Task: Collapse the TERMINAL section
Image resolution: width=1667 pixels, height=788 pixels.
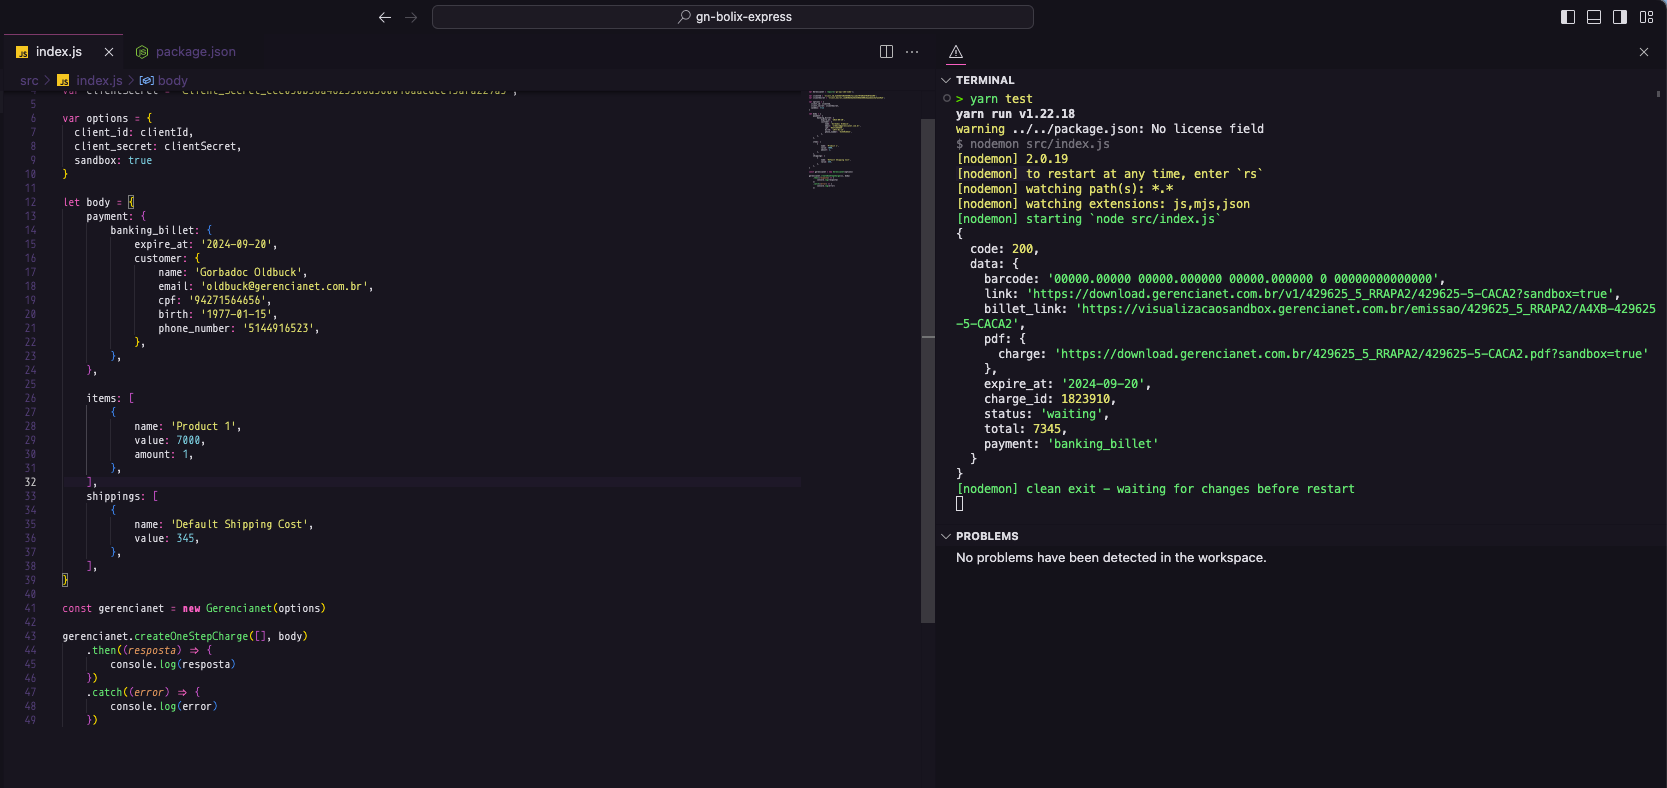Action: coord(946,80)
